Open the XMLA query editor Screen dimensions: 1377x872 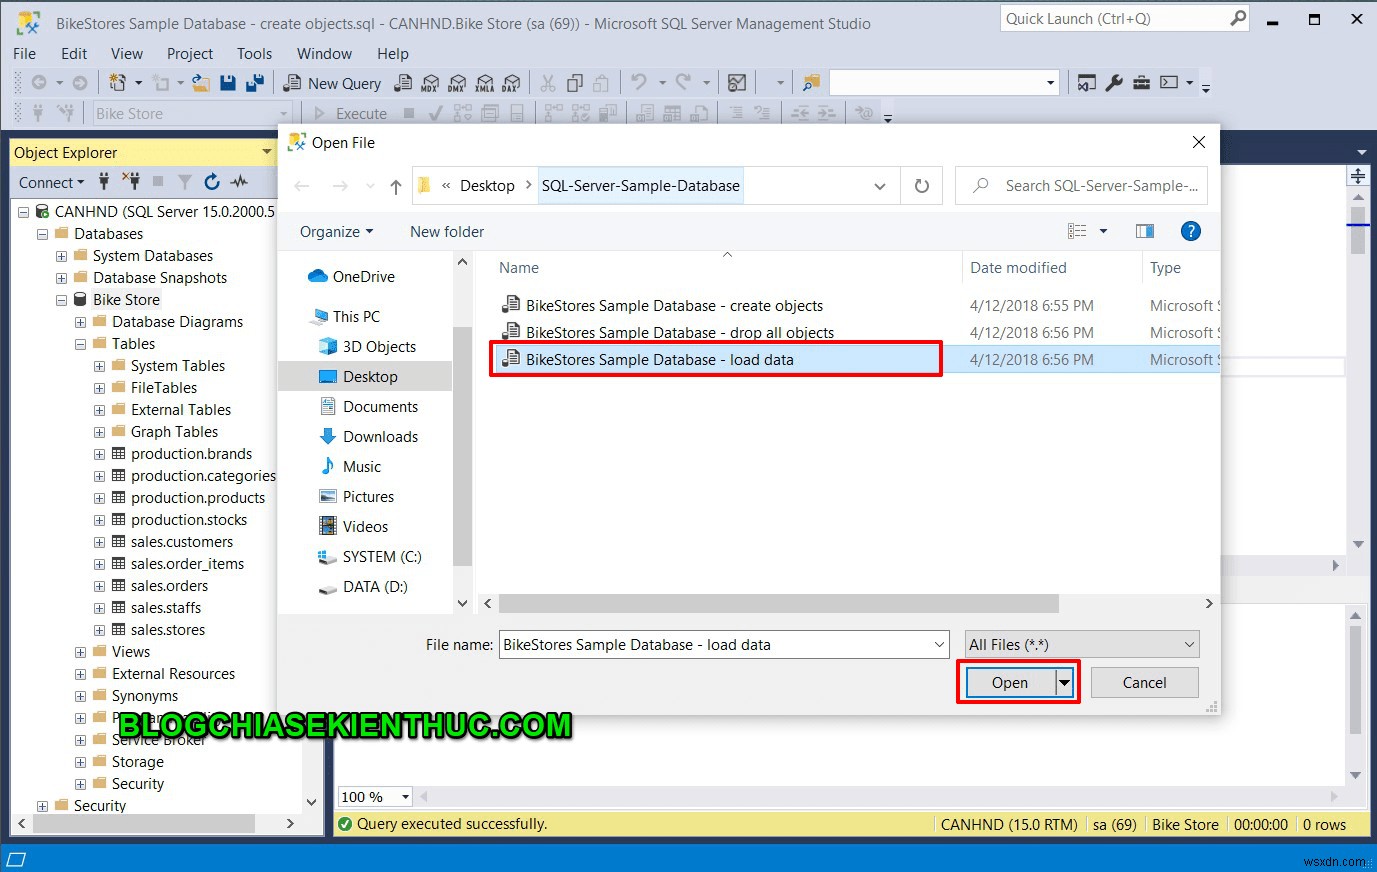click(484, 83)
